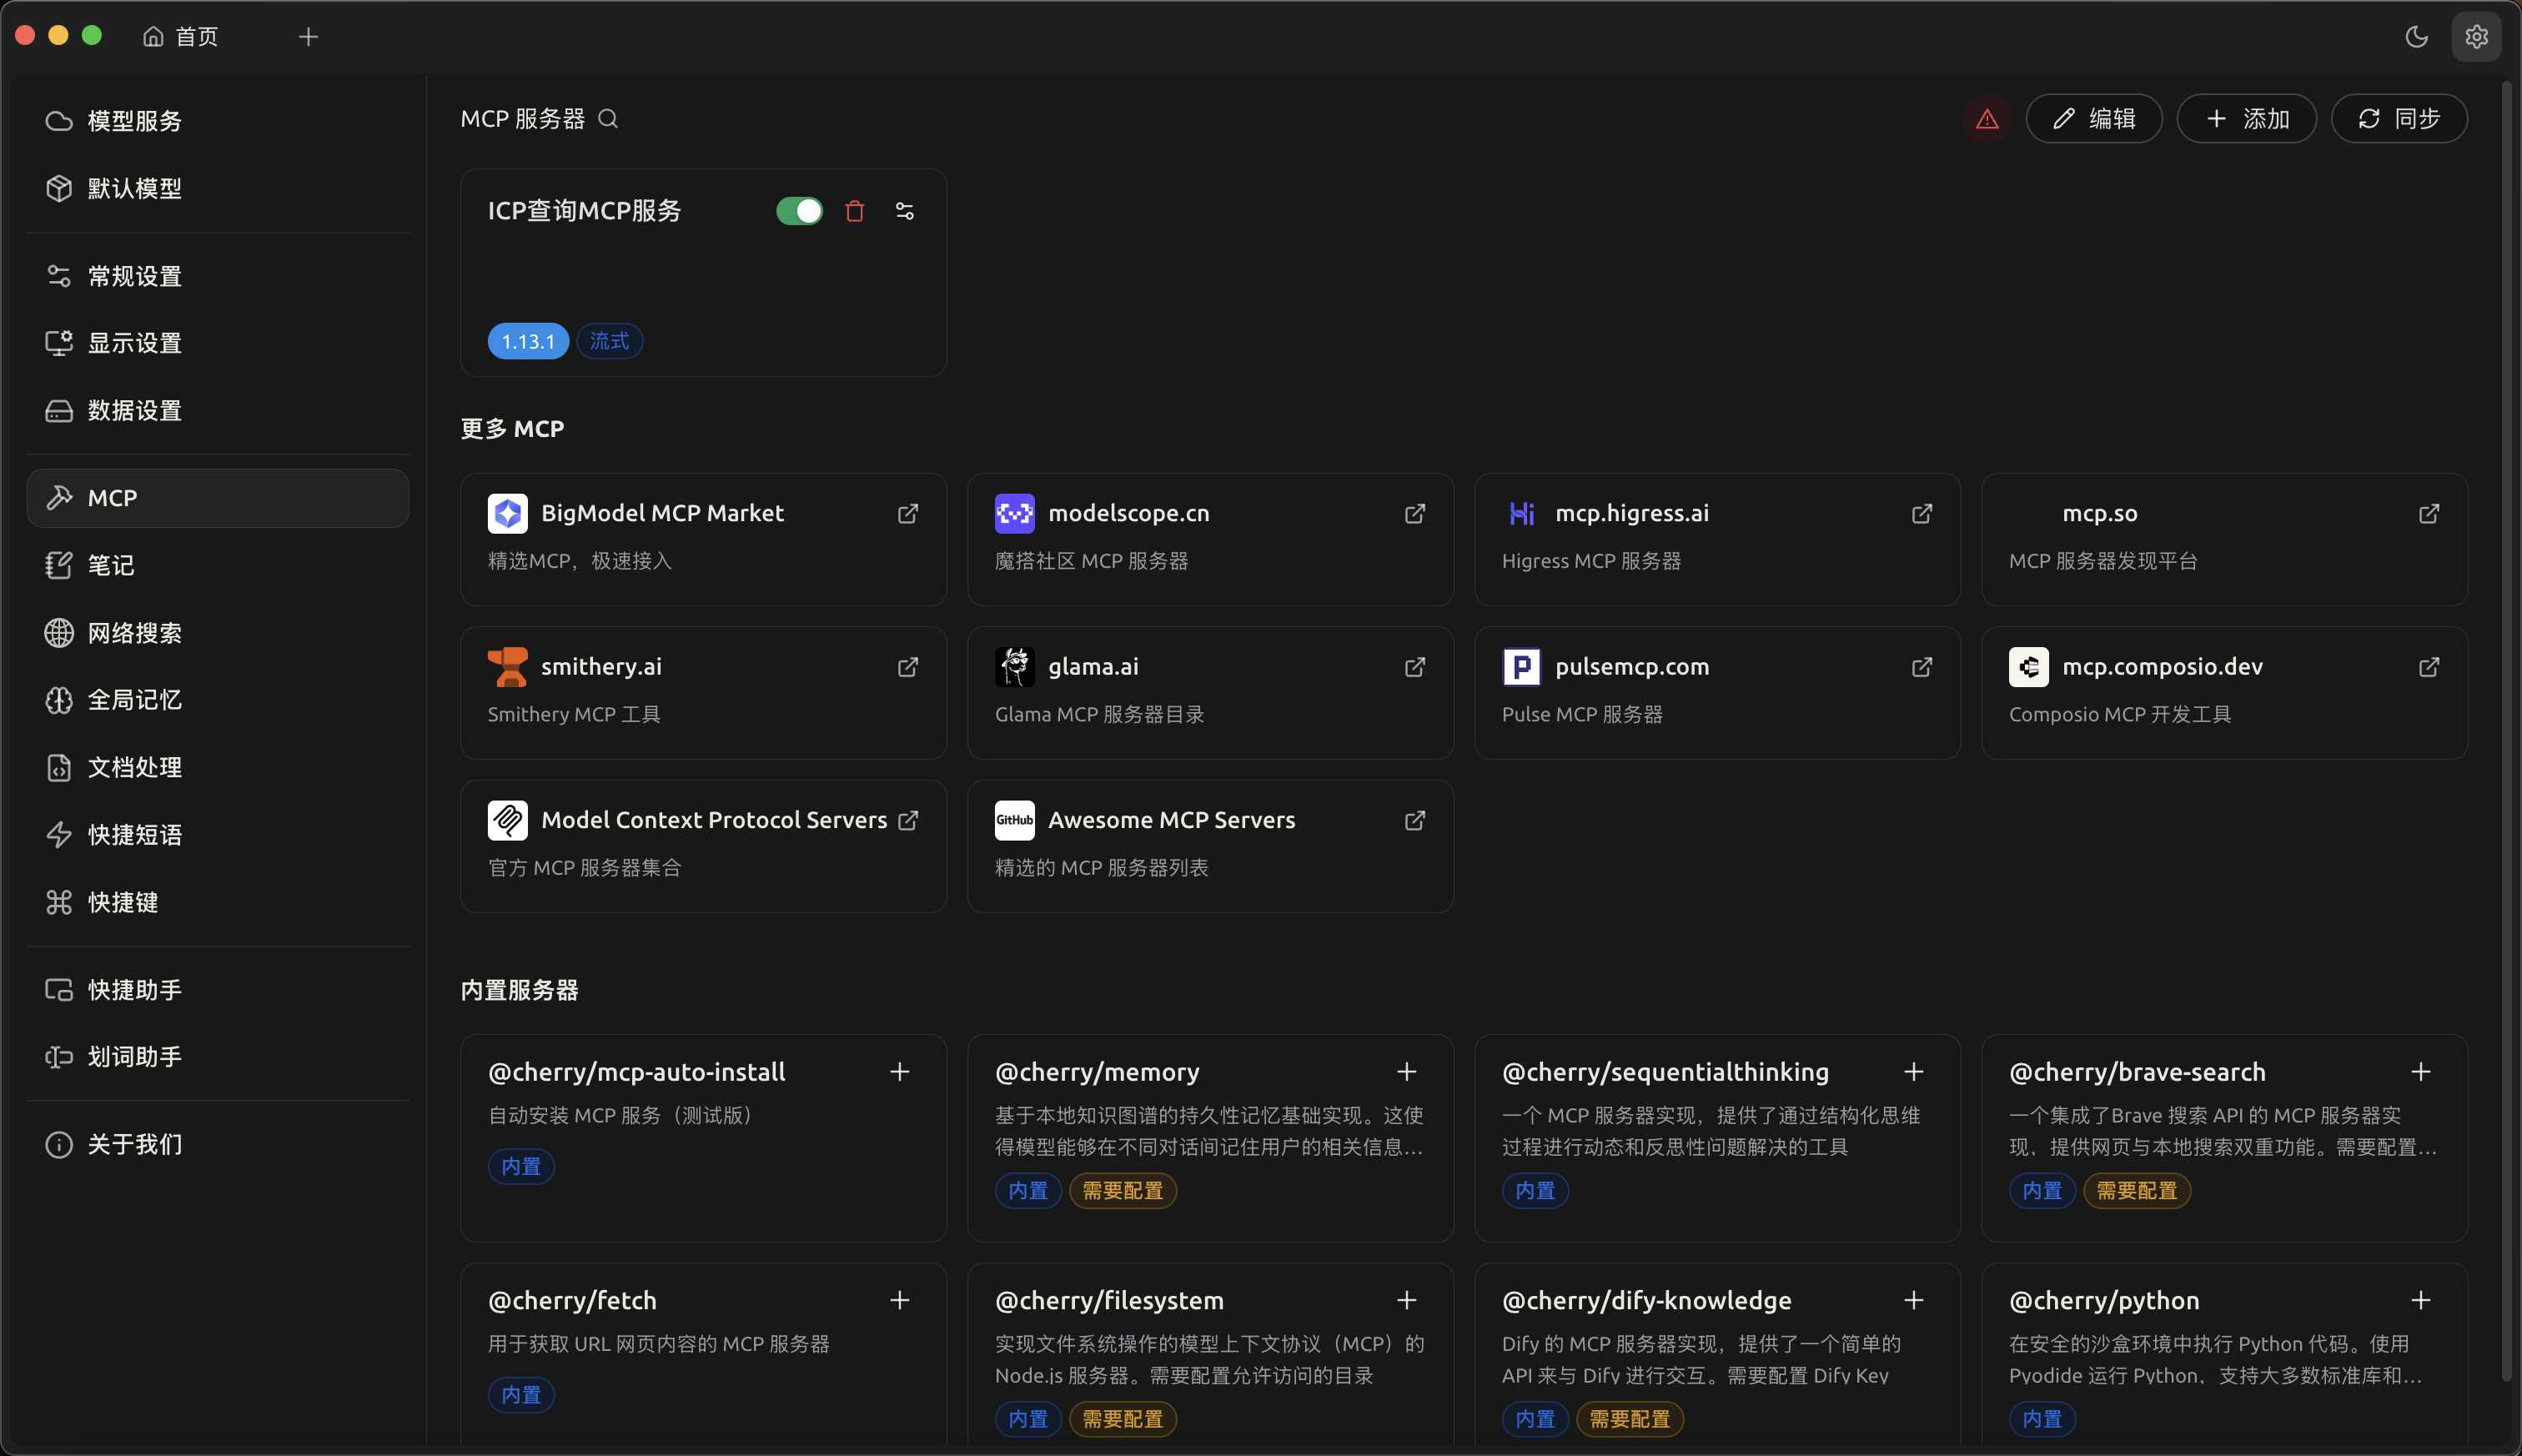
Task: Open 划词助手 in the sidebar
Action: click(x=218, y=1057)
